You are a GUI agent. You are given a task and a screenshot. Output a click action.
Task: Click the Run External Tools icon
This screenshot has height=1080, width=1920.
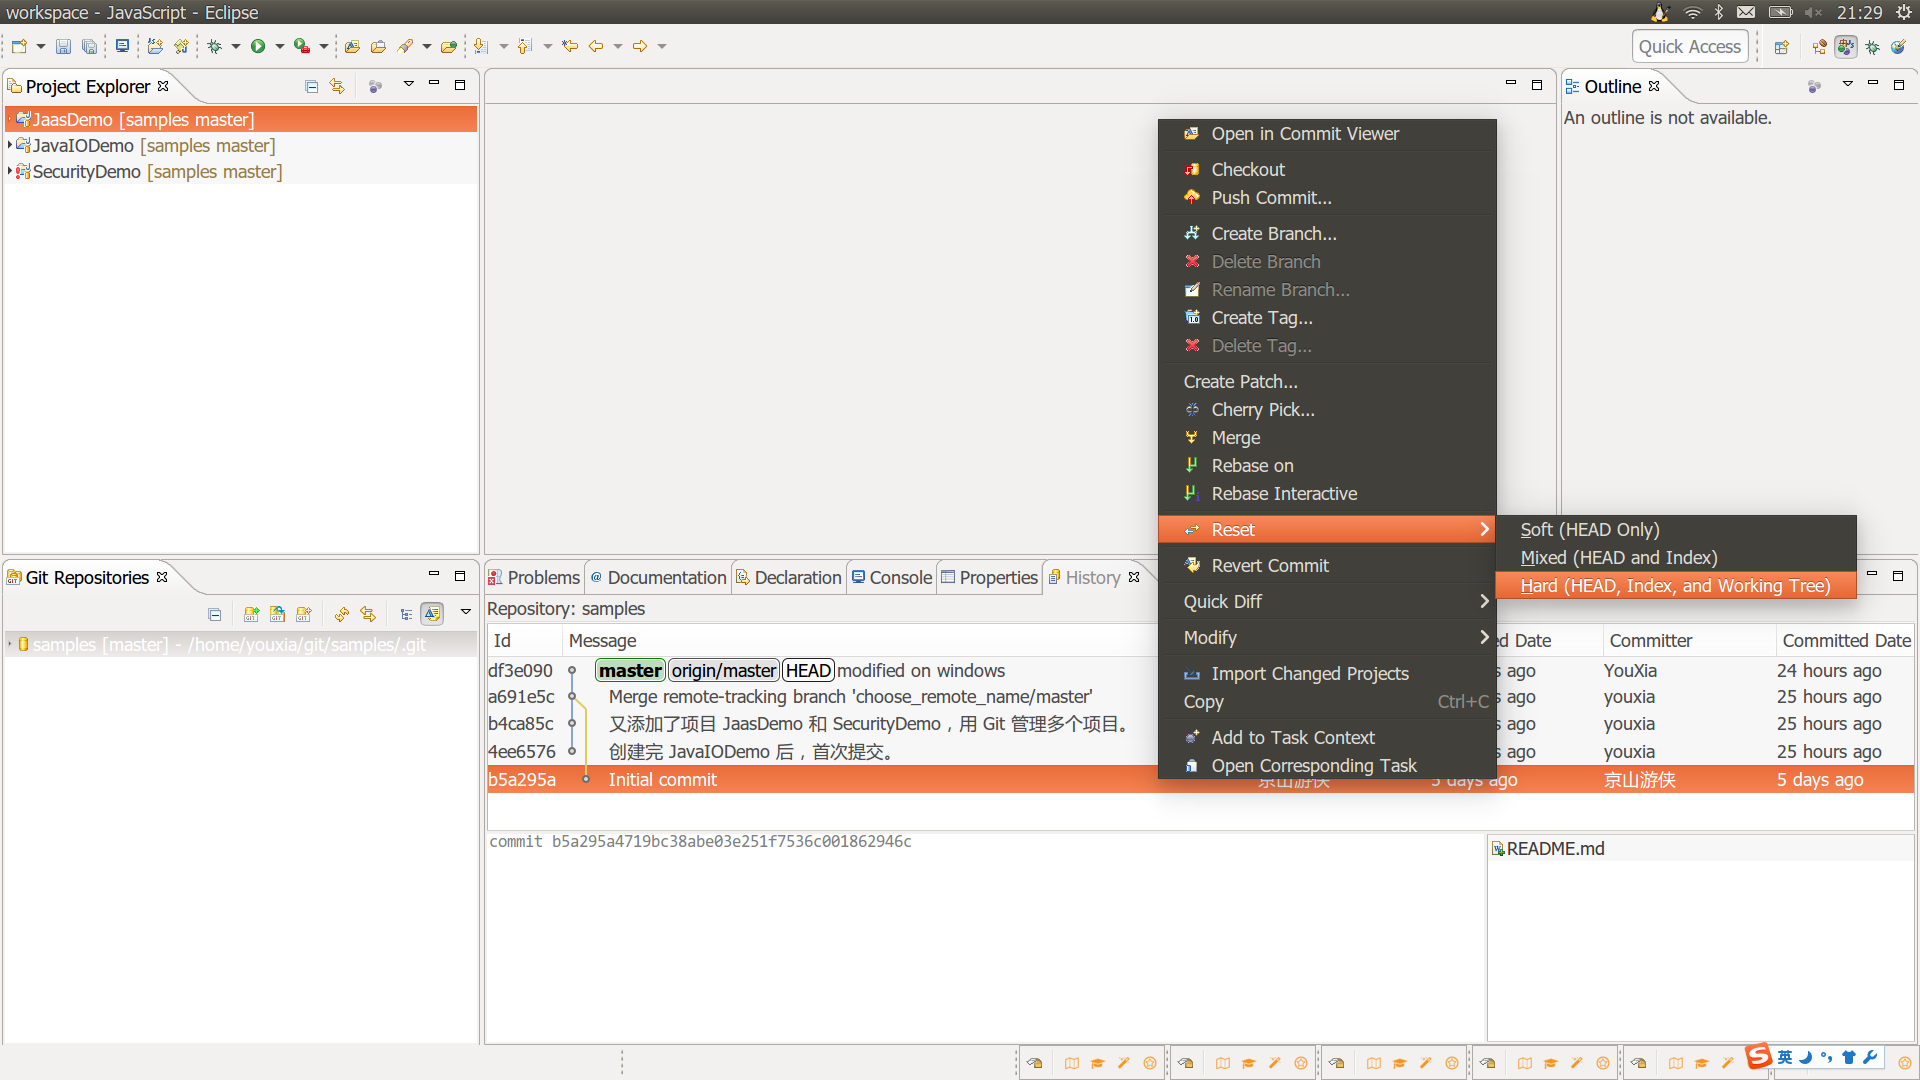coord(301,46)
